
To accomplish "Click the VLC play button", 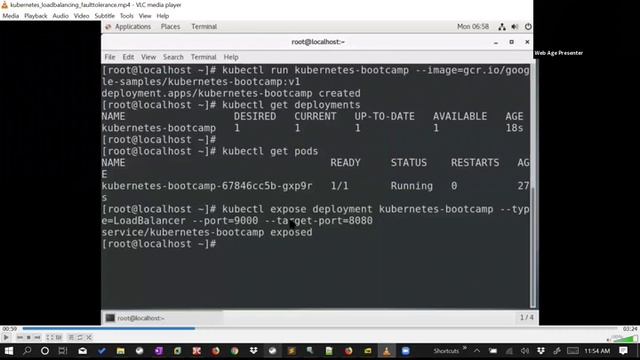I will click(x=6, y=338).
